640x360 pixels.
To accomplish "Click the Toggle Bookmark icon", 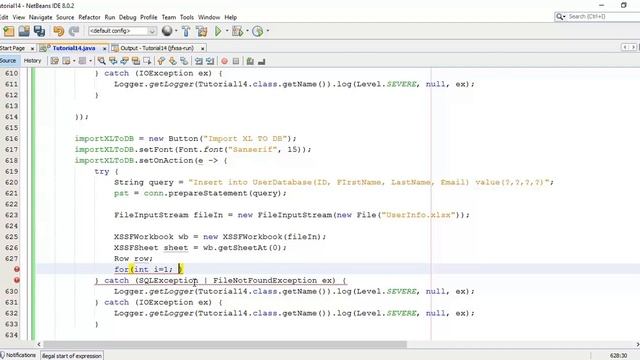I will click(x=184, y=61).
